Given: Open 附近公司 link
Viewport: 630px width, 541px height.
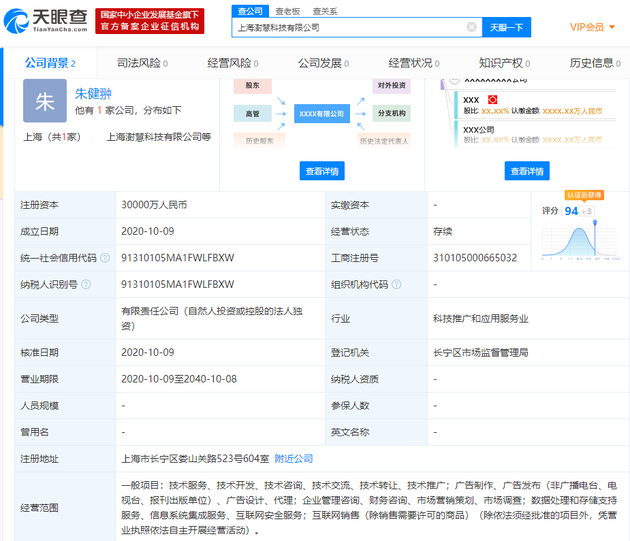Looking at the screenshot, I should (x=294, y=459).
